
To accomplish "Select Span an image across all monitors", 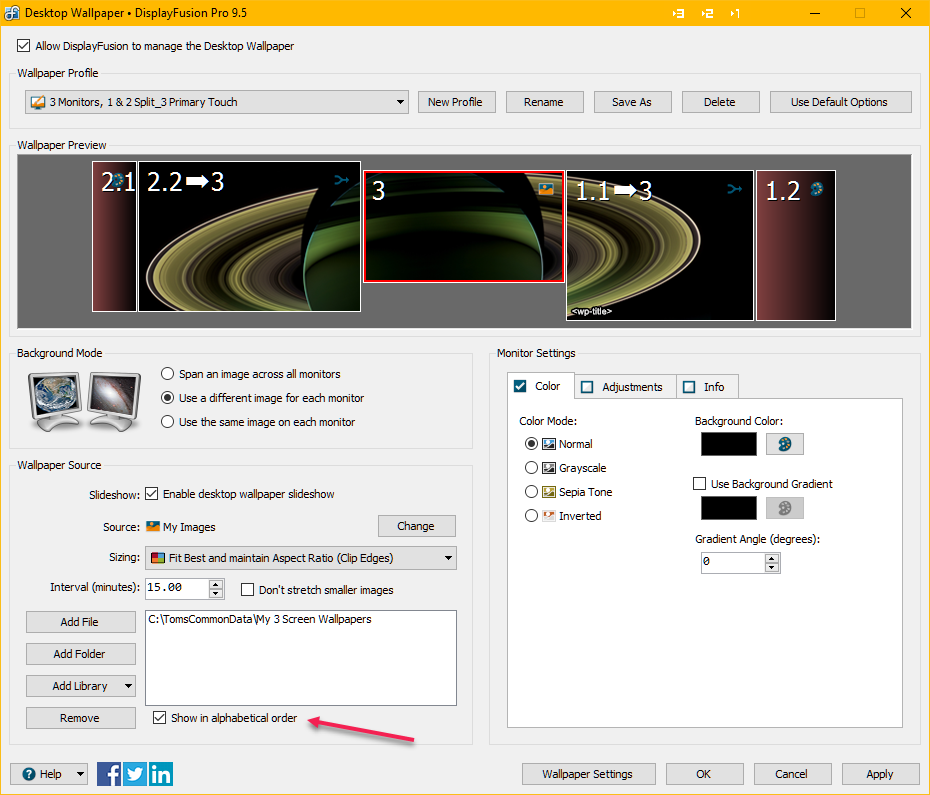I will (x=167, y=374).
